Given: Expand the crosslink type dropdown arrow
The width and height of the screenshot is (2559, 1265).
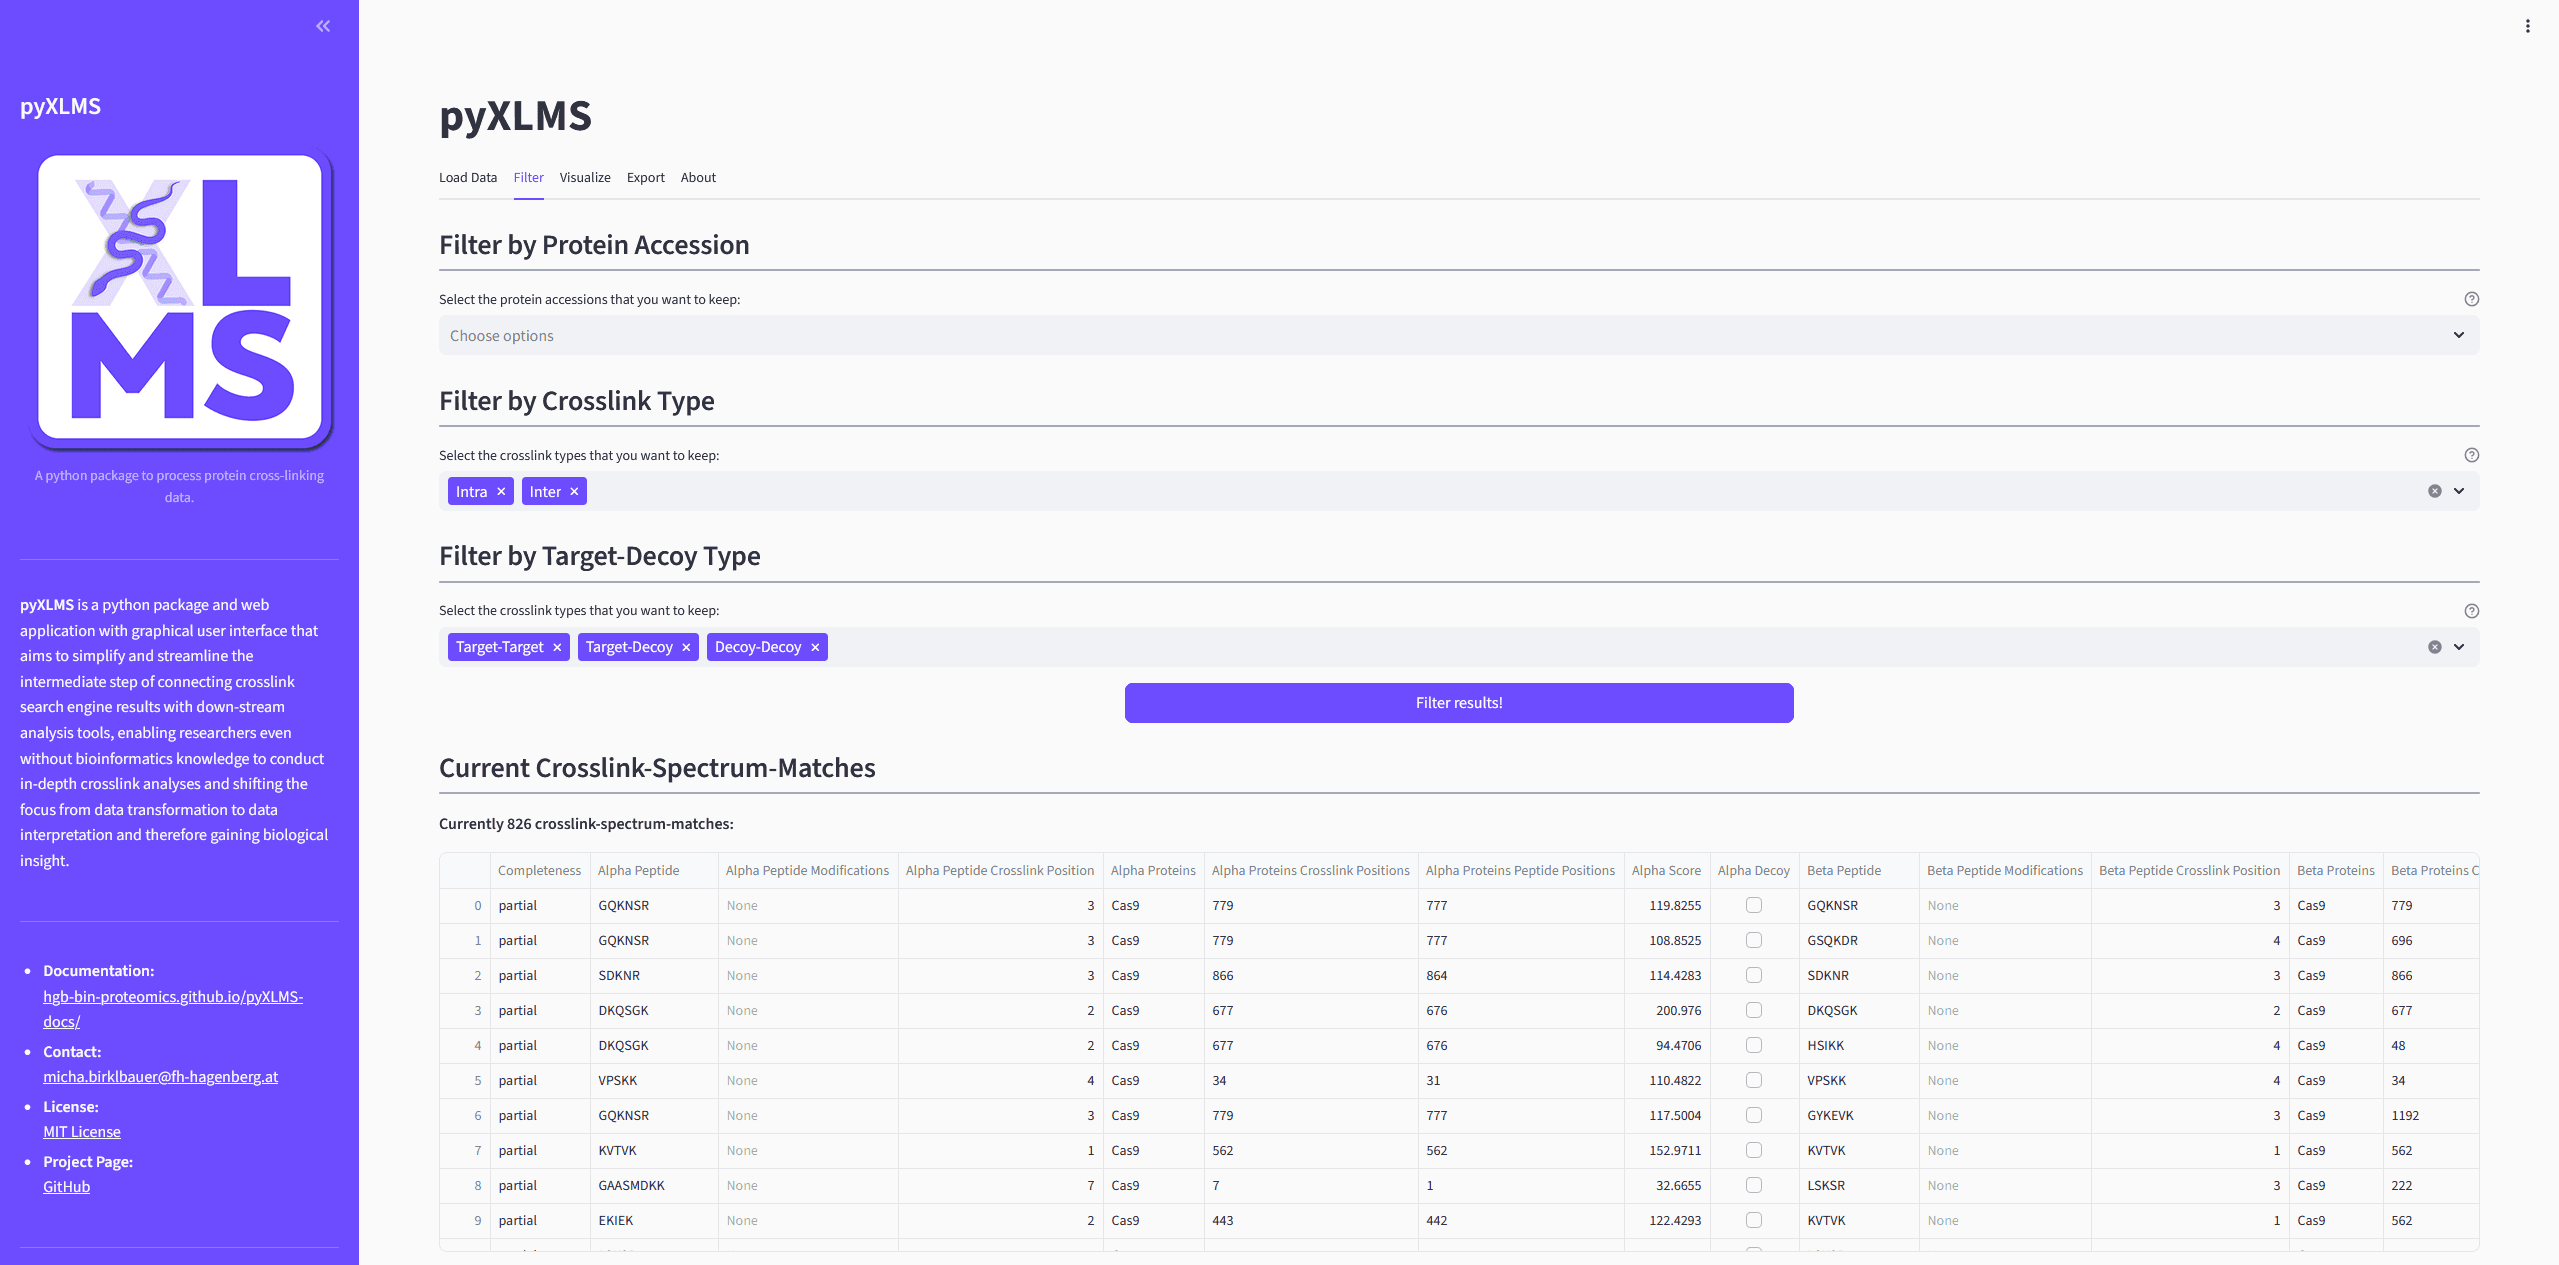Looking at the screenshot, I should pyautogui.click(x=2459, y=491).
